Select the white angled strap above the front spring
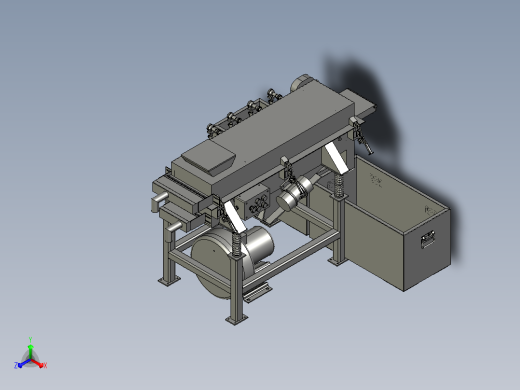 pos(235,217)
